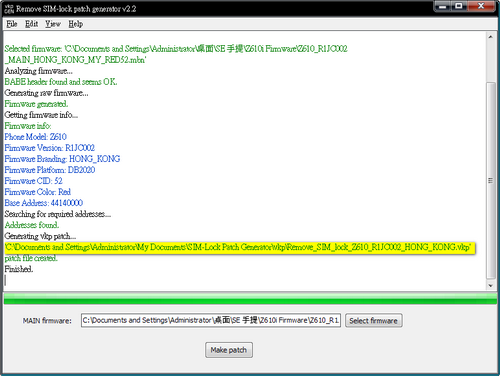This screenshot has width=500, height=376.
Task: Click the green progress bar
Action: point(250,298)
